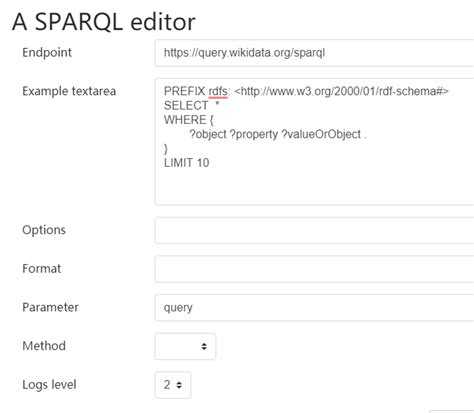Click the Format label text
The width and height of the screenshot is (474, 413).
(x=42, y=269)
